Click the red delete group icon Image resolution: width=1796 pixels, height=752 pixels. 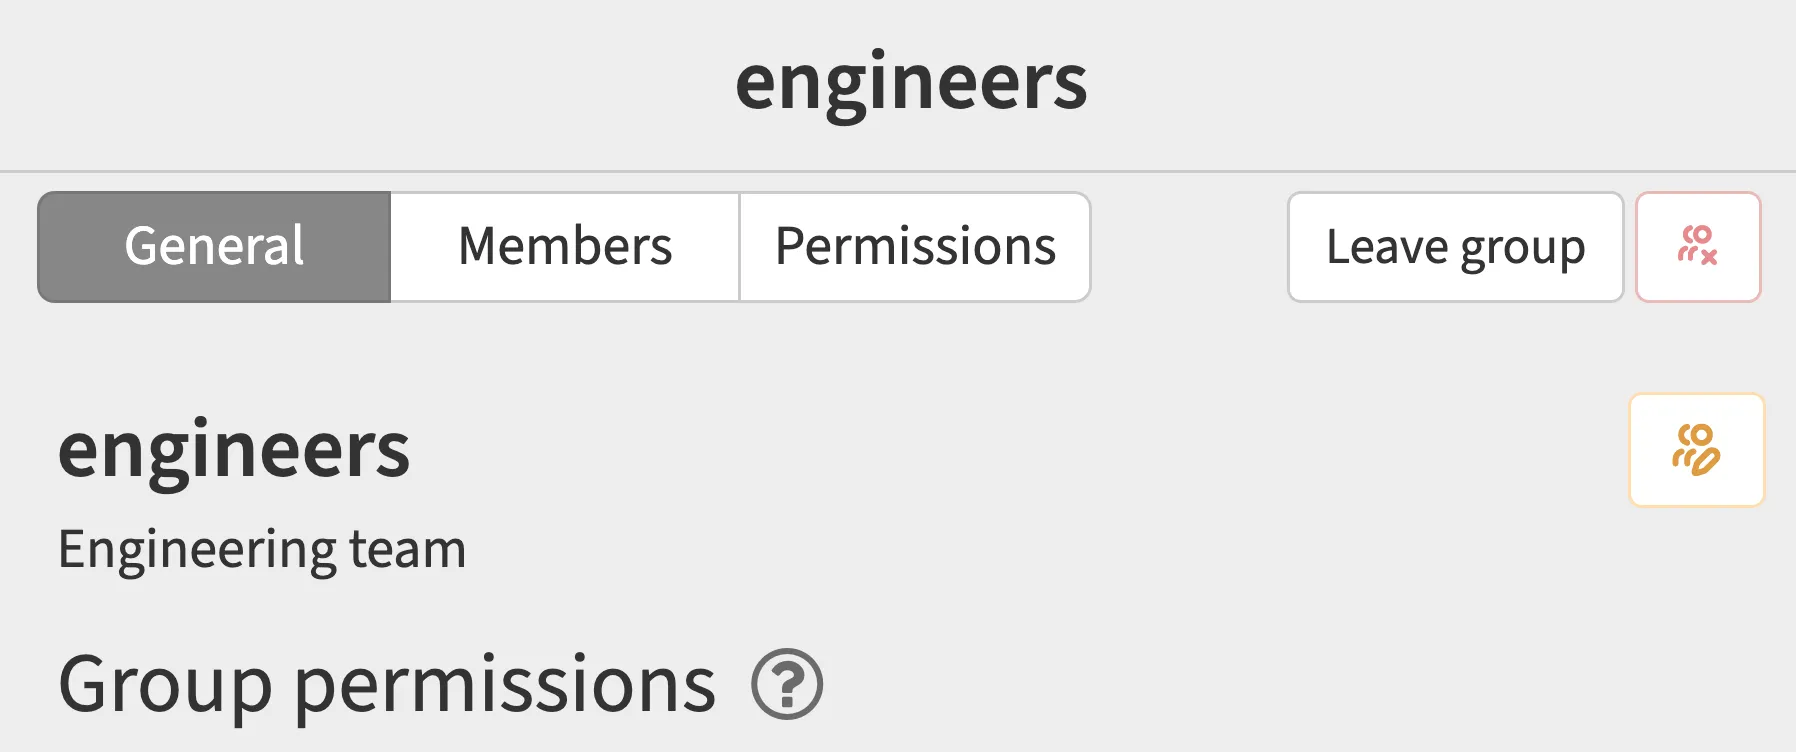[x=1697, y=247]
